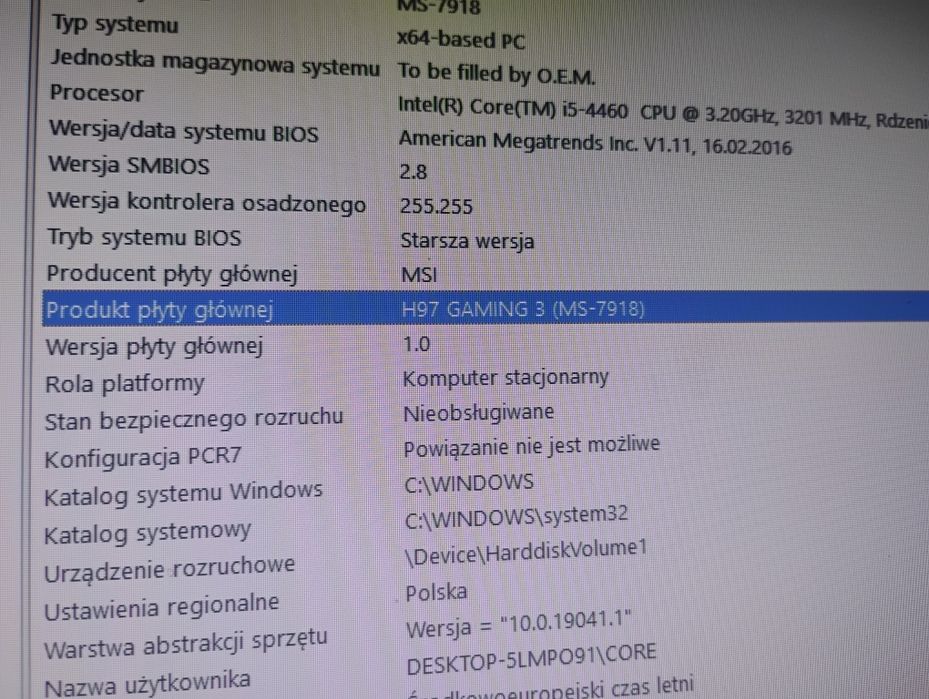Click 'Ustawienia regionalne' label
The height and width of the screenshot is (699, 929).
point(162,607)
